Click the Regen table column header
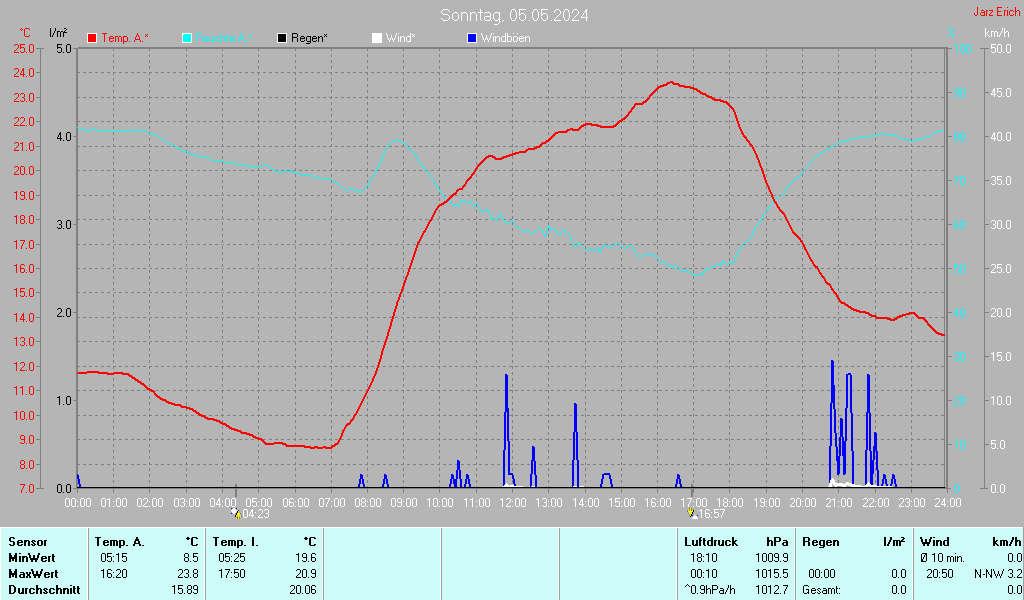The image size is (1024, 600). tap(820, 542)
